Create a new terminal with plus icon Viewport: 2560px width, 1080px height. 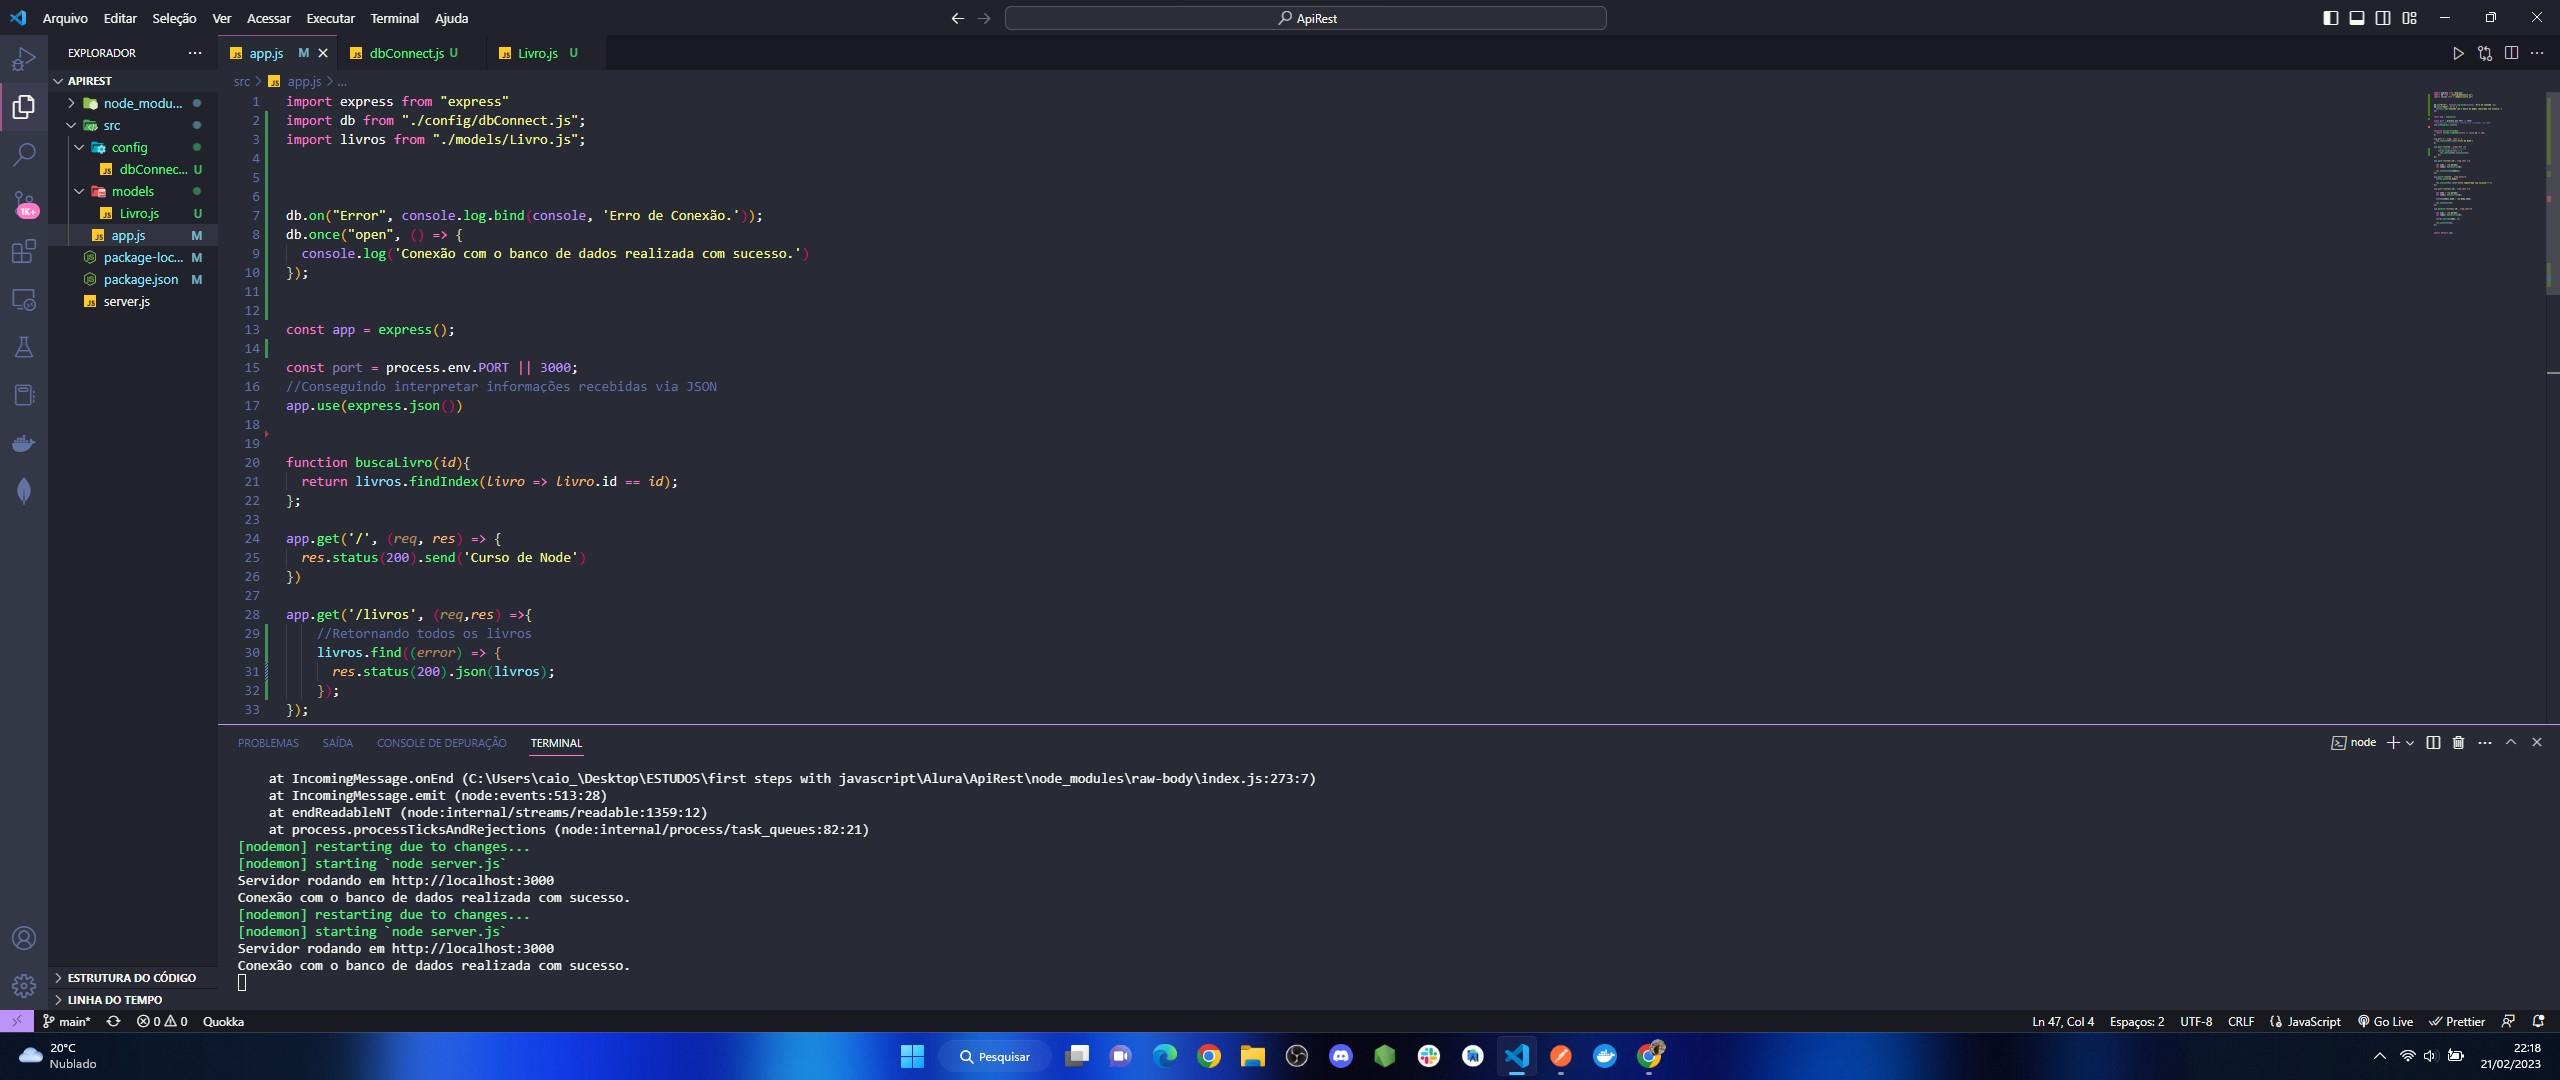(2393, 742)
